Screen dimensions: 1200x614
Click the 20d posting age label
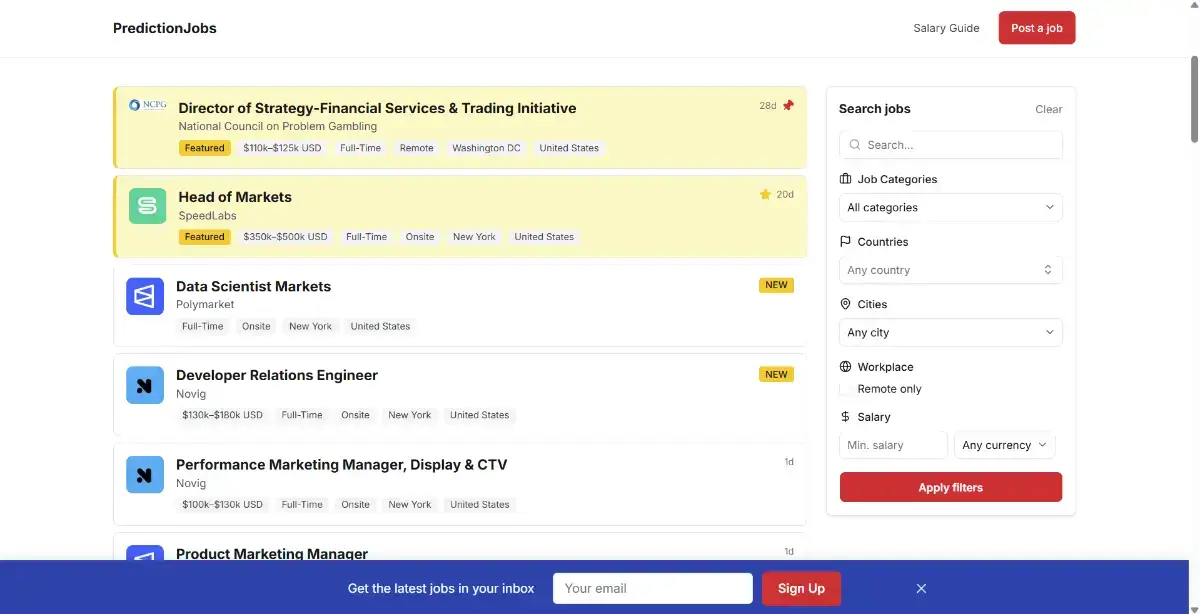coord(785,194)
